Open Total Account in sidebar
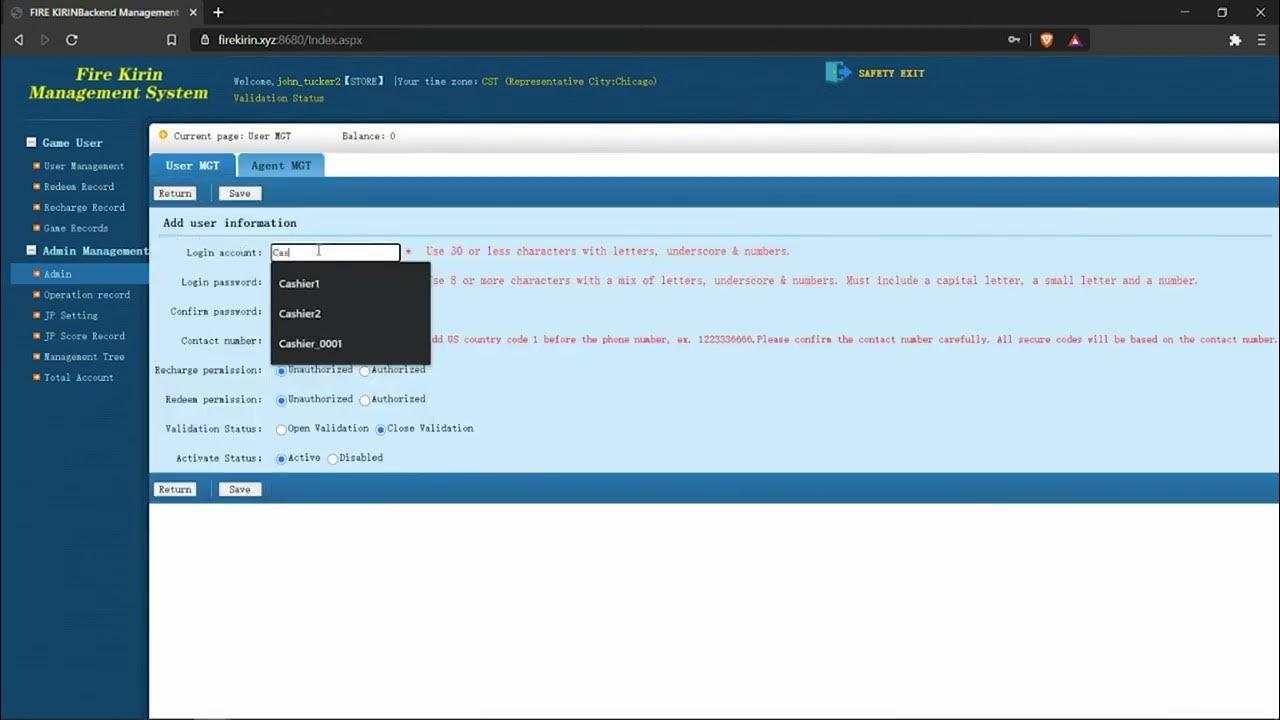 79,378
